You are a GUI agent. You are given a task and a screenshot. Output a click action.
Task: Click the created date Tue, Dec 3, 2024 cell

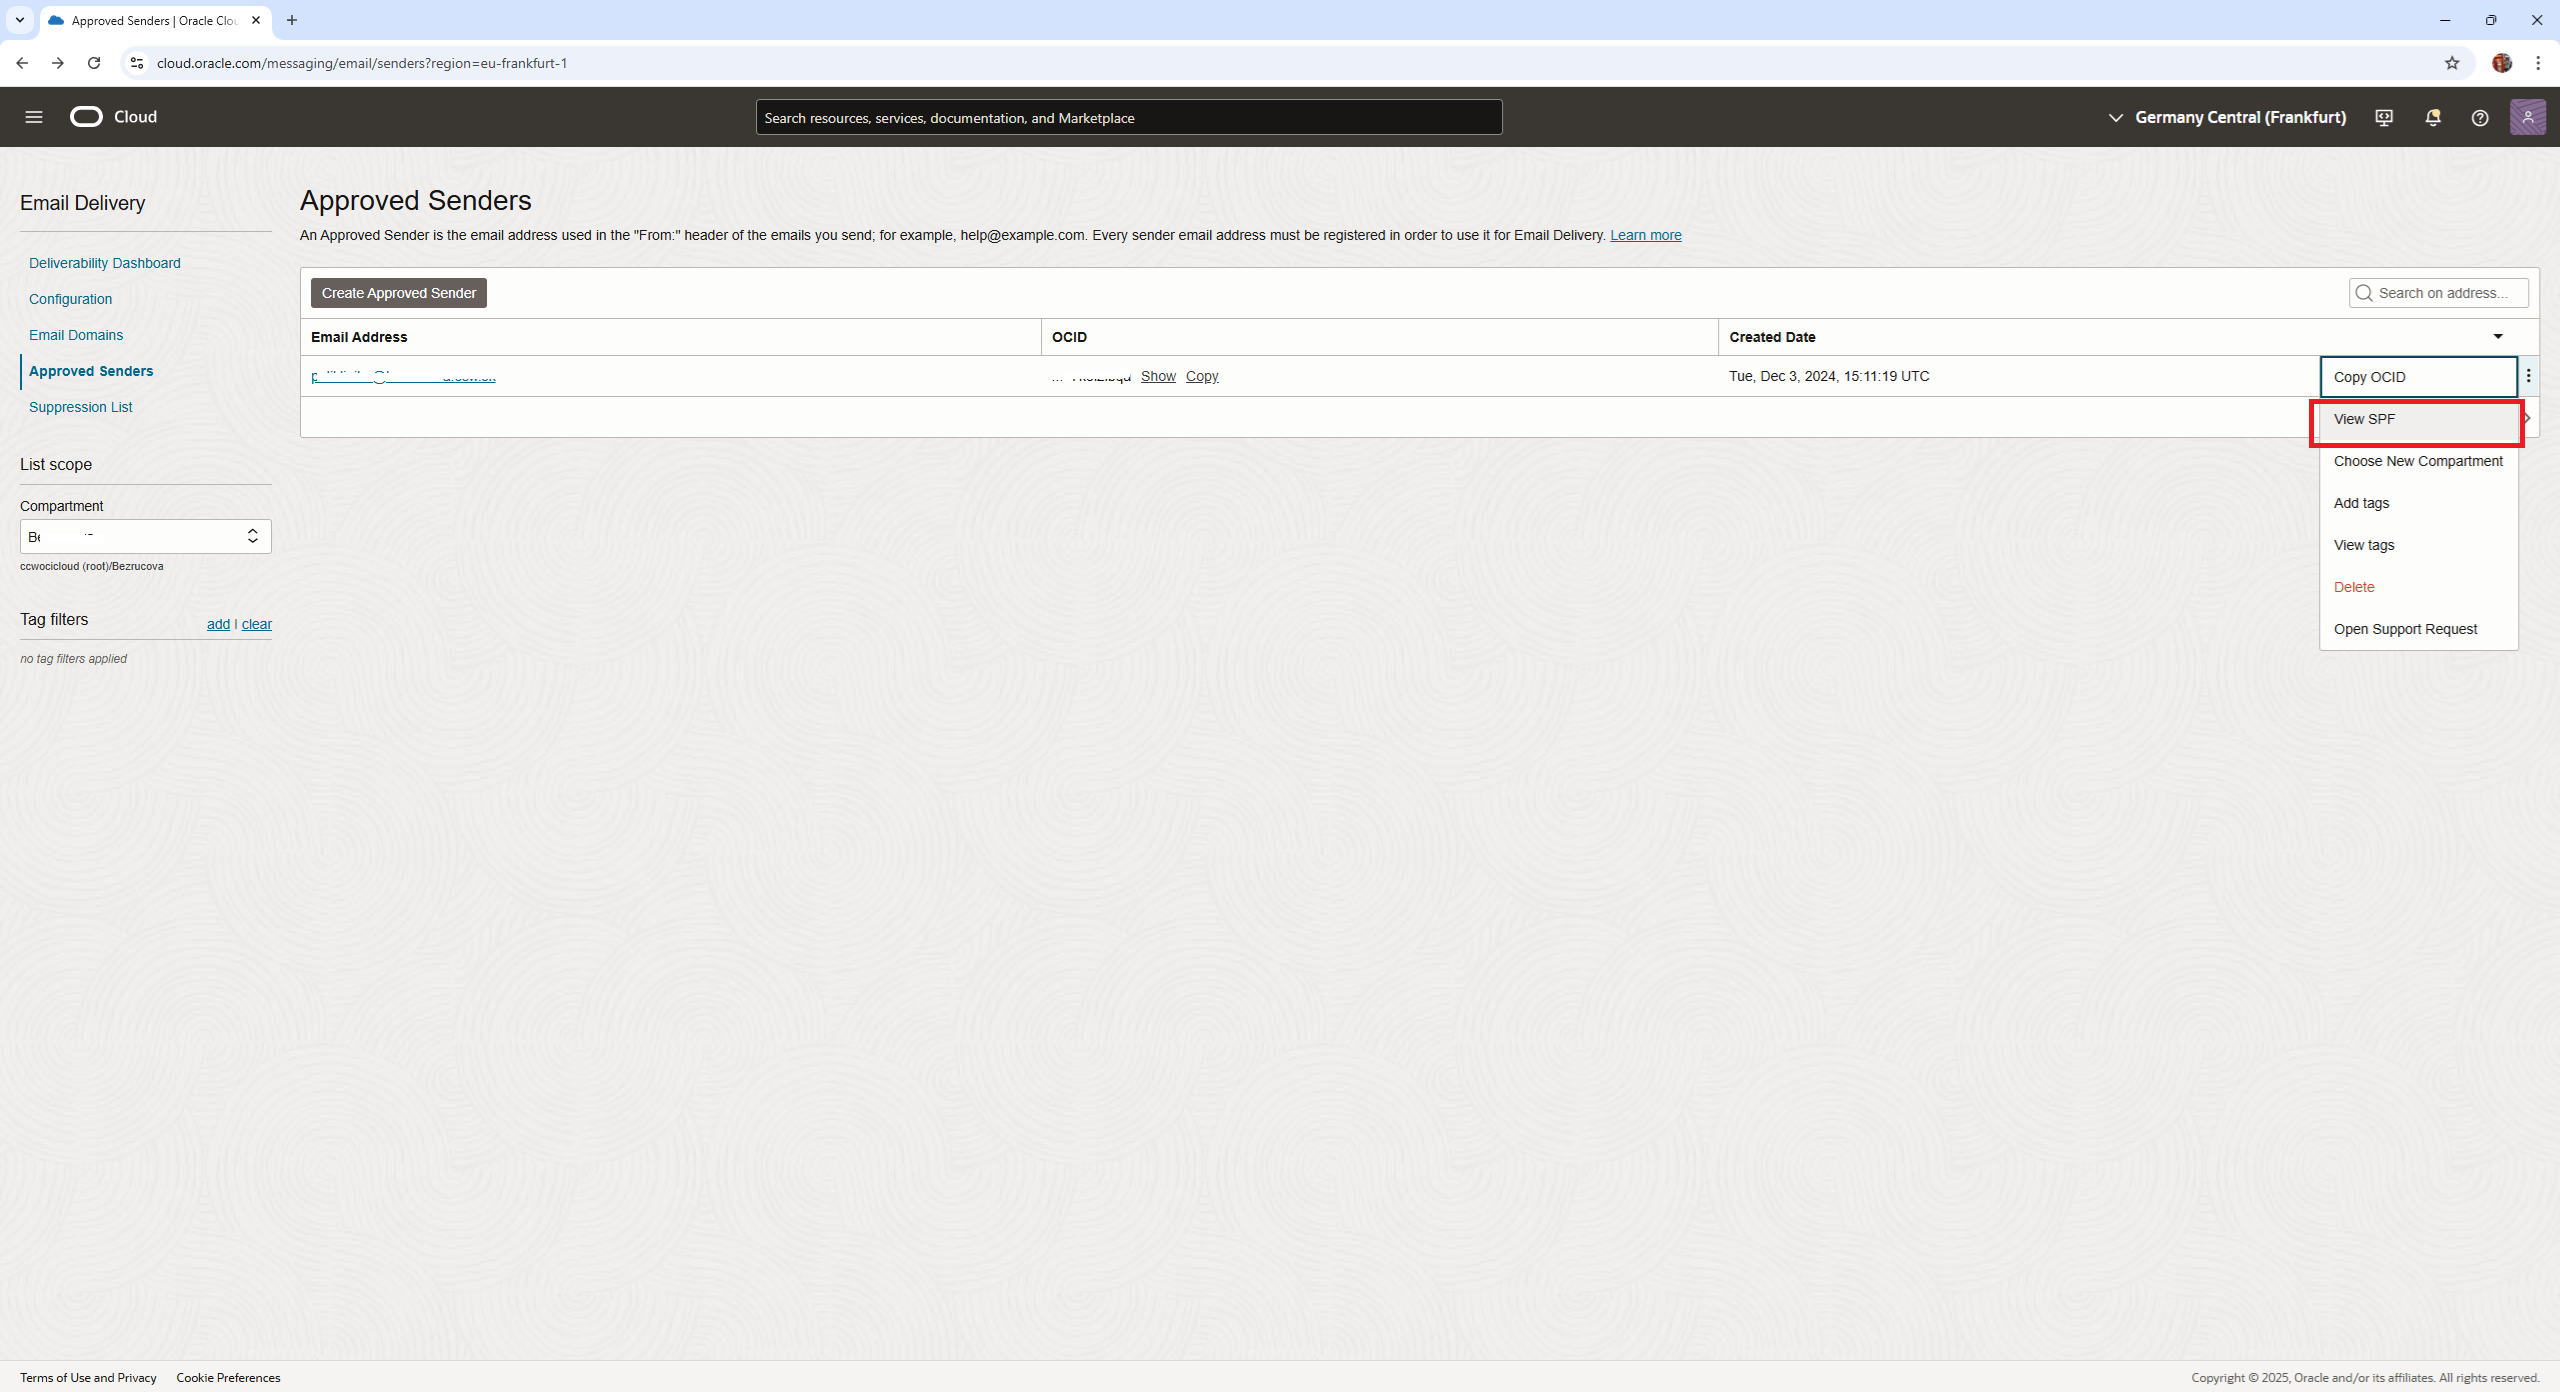click(1829, 376)
